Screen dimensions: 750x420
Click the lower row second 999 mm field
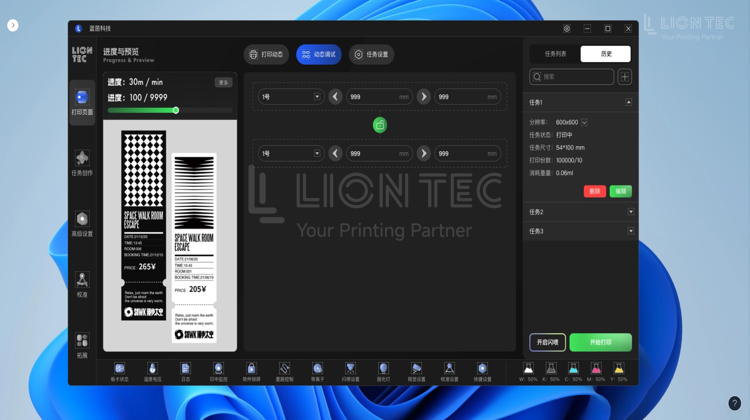pos(467,154)
